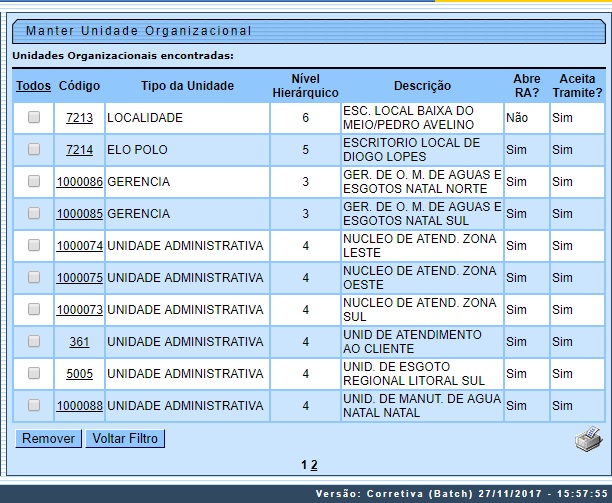Screen dimensions: 612x503
Task: Open unit code 361 link
Action: pyautogui.click(x=80, y=342)
